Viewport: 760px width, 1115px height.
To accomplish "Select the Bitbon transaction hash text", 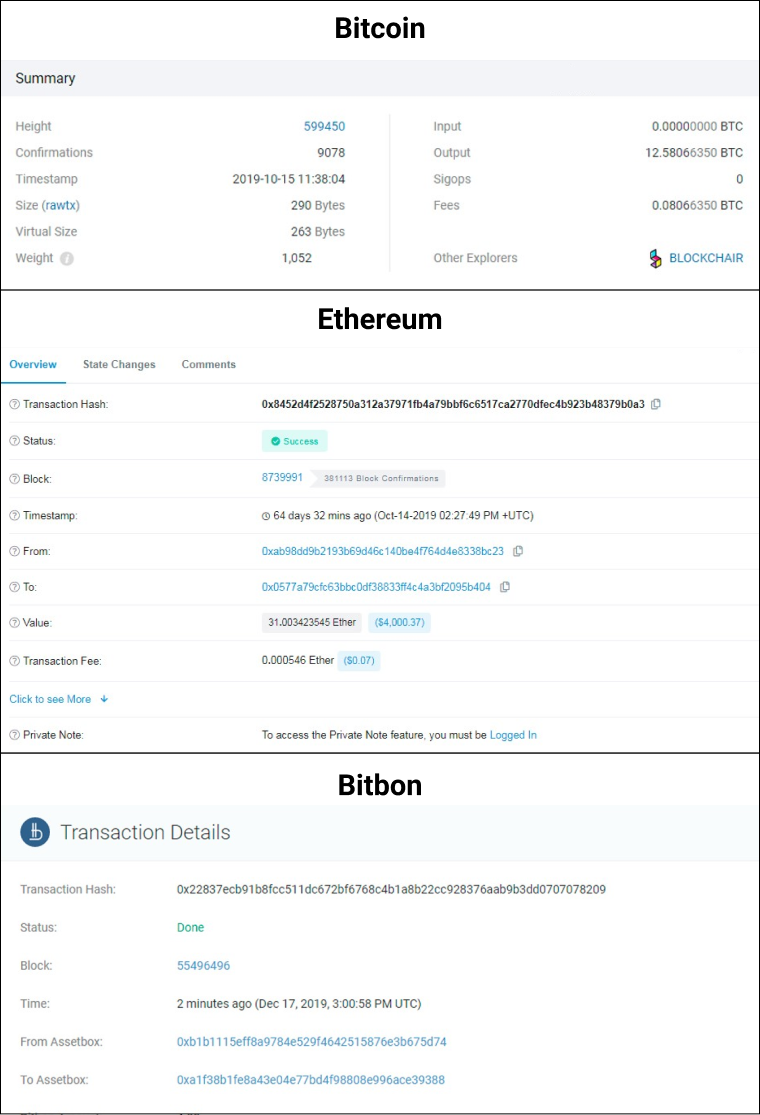I will [391, 890].
